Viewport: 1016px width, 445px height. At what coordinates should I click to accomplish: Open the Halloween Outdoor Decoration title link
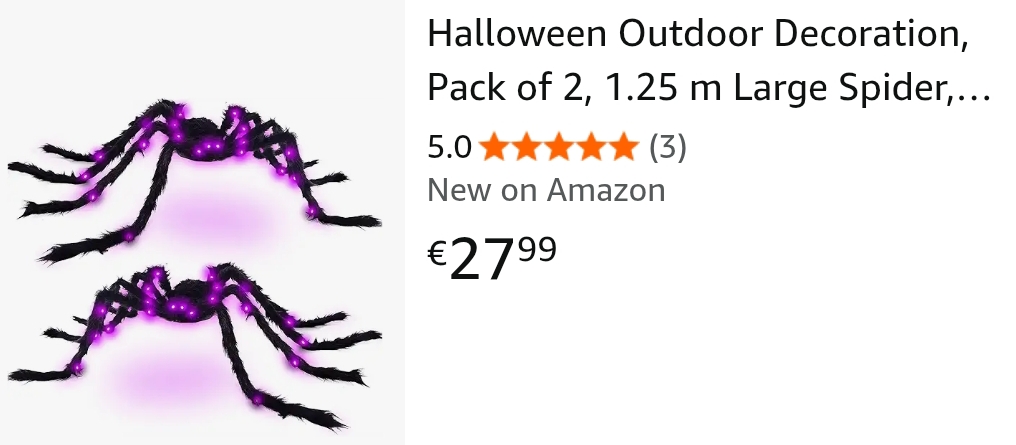coord(709,60)
